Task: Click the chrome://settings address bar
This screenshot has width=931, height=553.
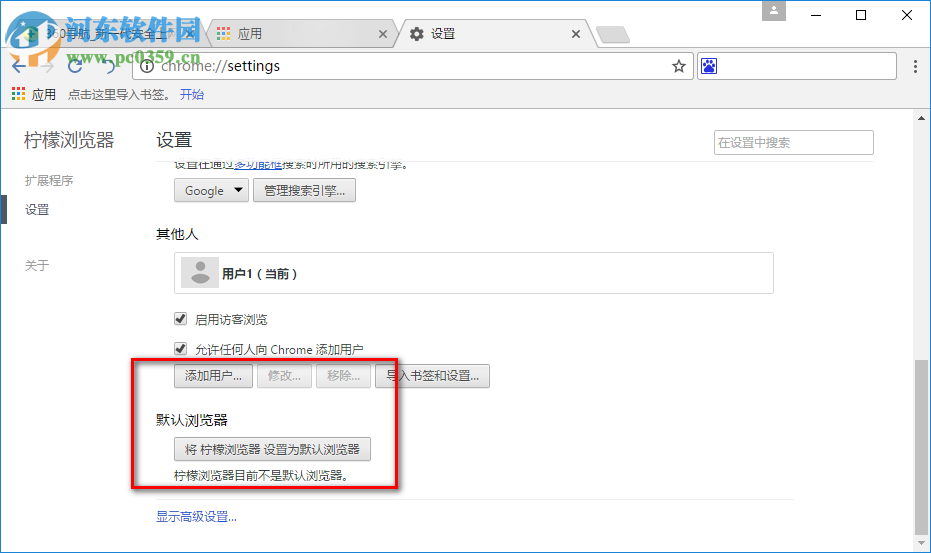Action: pyautogui.click(x=413, y=66)
